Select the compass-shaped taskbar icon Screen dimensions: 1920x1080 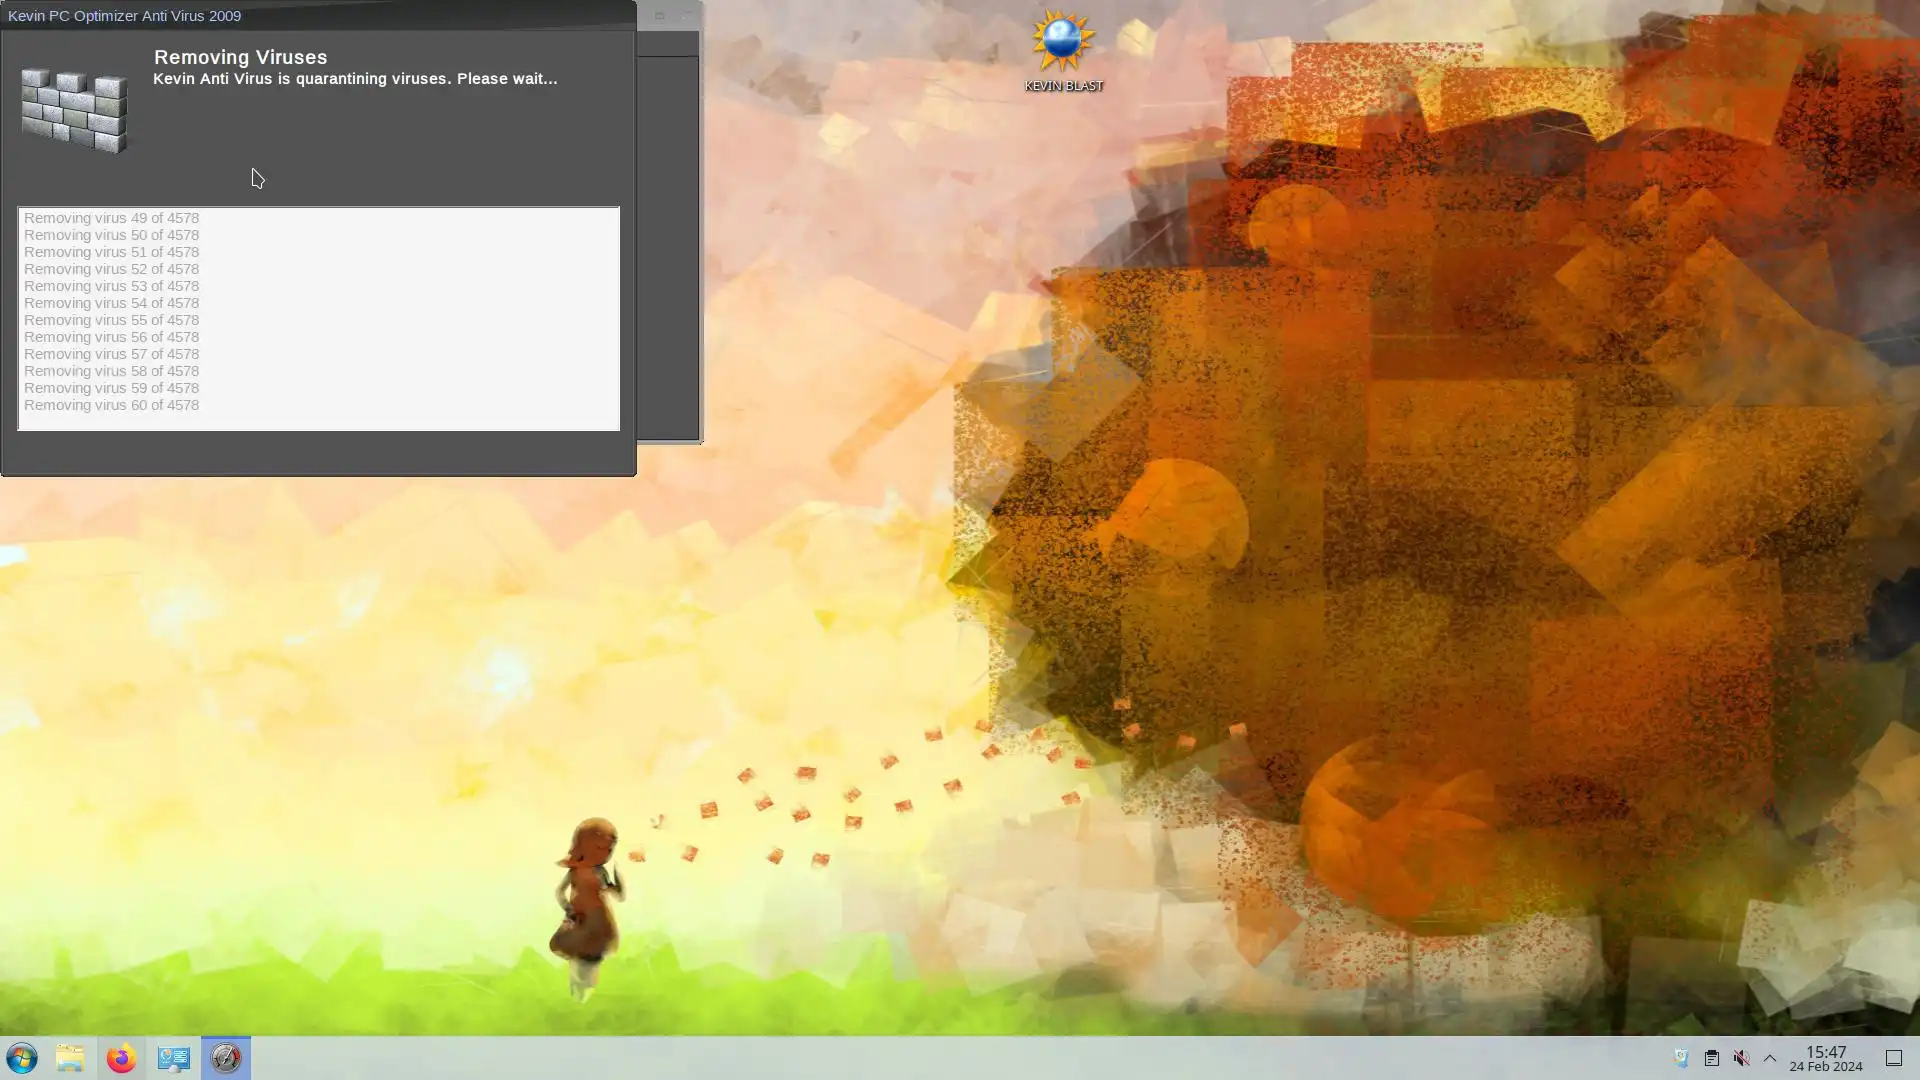pyautogui.click(x=226, y=1058)
